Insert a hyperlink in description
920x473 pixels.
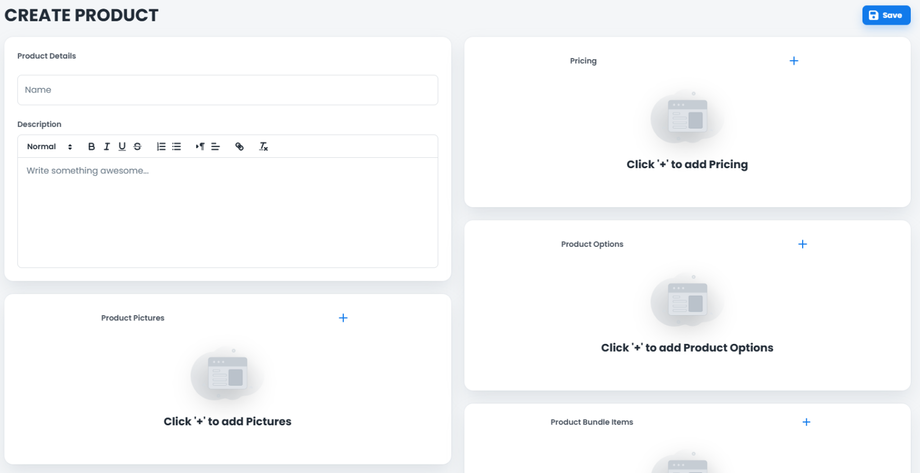point(239,147)
